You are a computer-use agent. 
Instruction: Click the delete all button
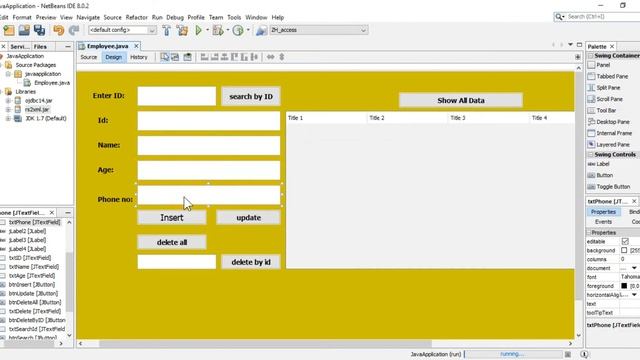172,242
